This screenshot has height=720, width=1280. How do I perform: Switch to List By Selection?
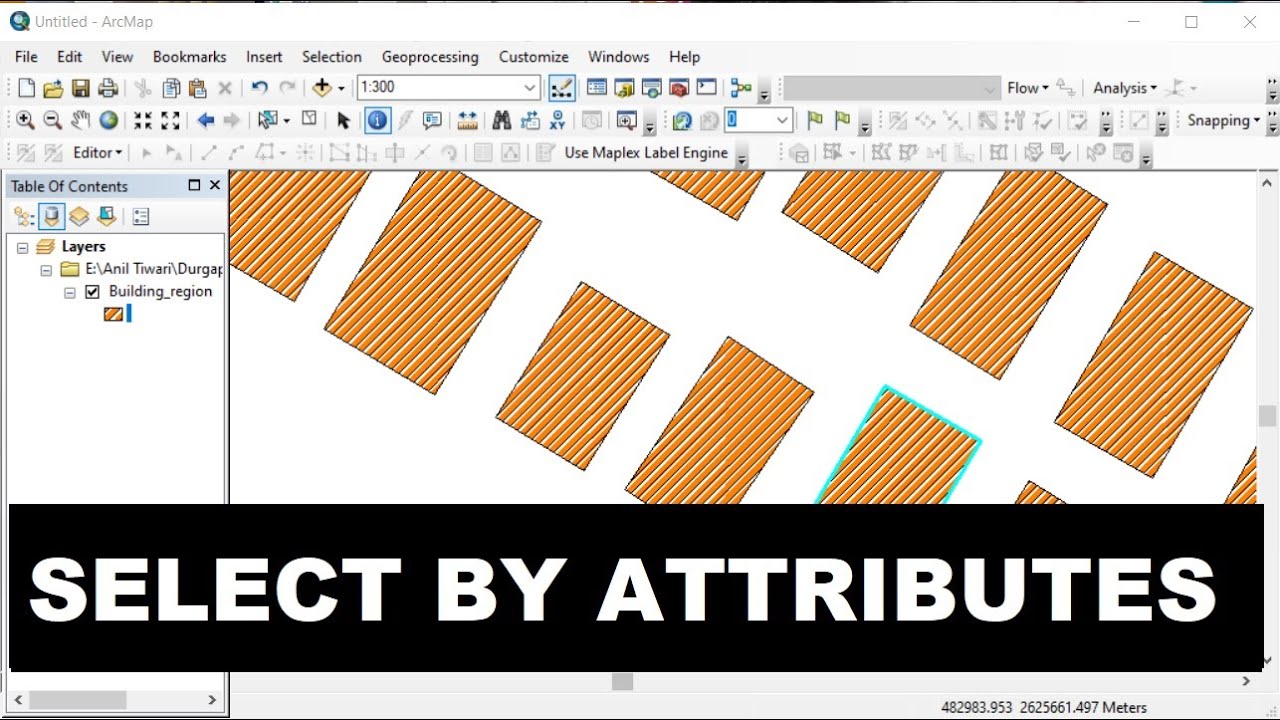pyautogui.click(x=106, y=216)
